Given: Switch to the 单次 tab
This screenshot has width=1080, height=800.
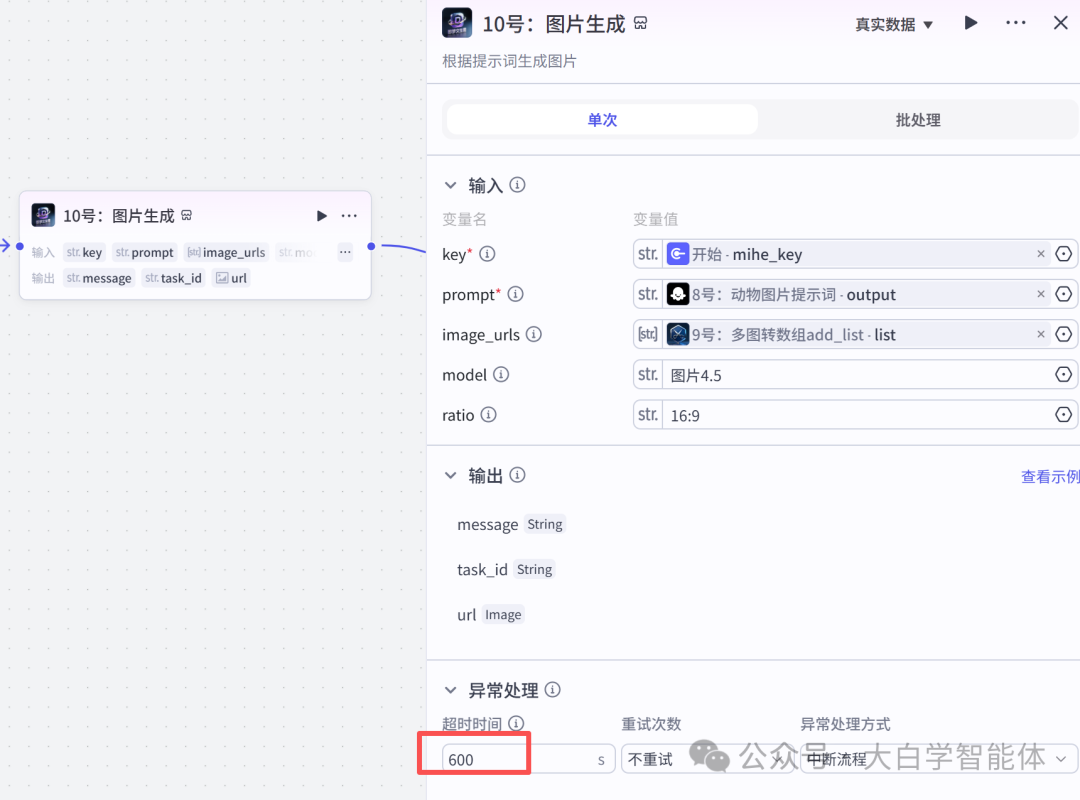Looking at the screenshot, I should (x=602, y=120).
